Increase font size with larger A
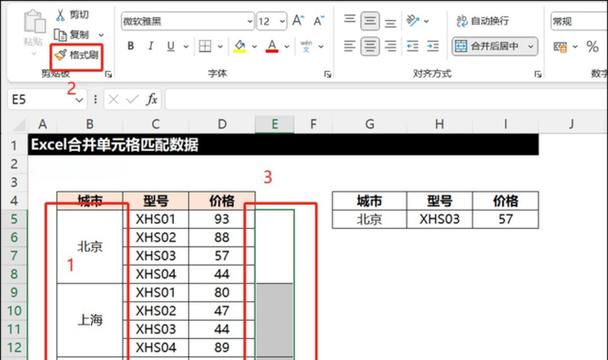 point(298,21)
